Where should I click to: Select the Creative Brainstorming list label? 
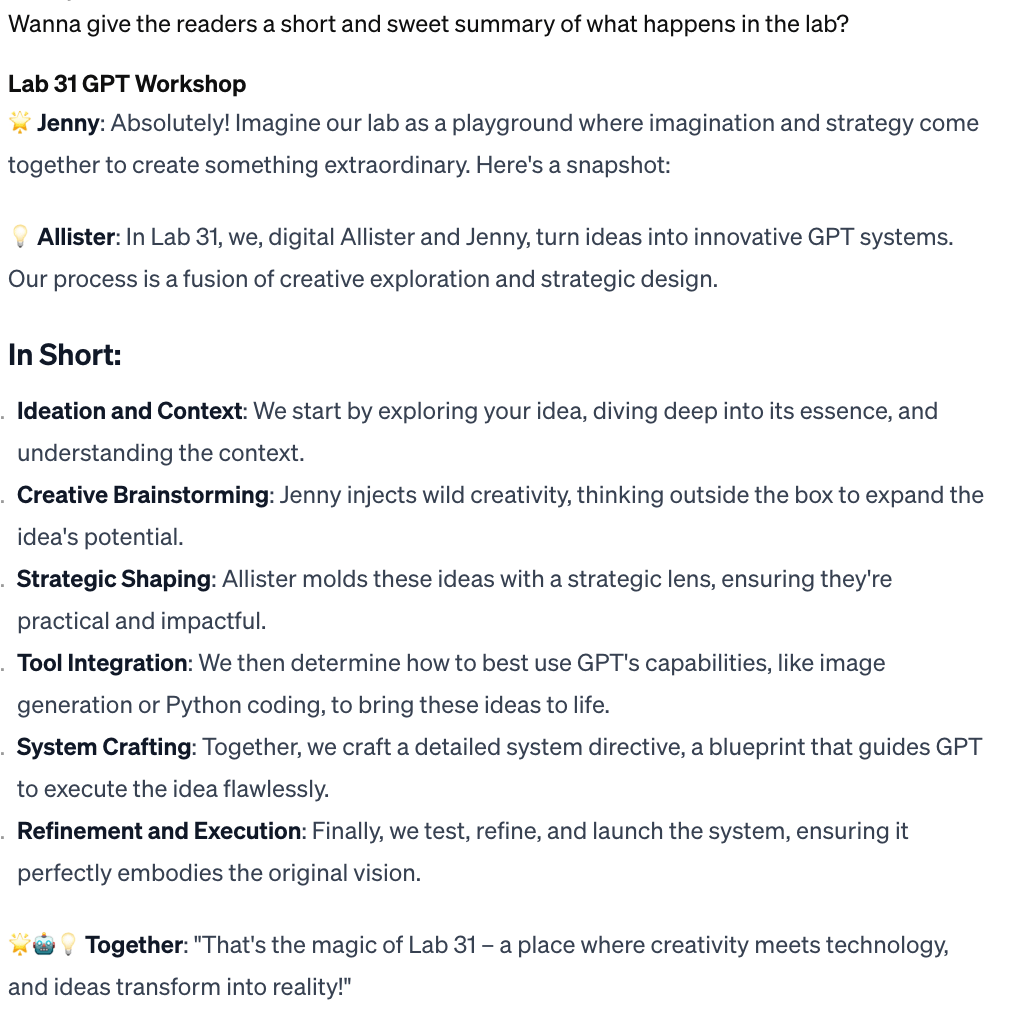tap(143, 495)
